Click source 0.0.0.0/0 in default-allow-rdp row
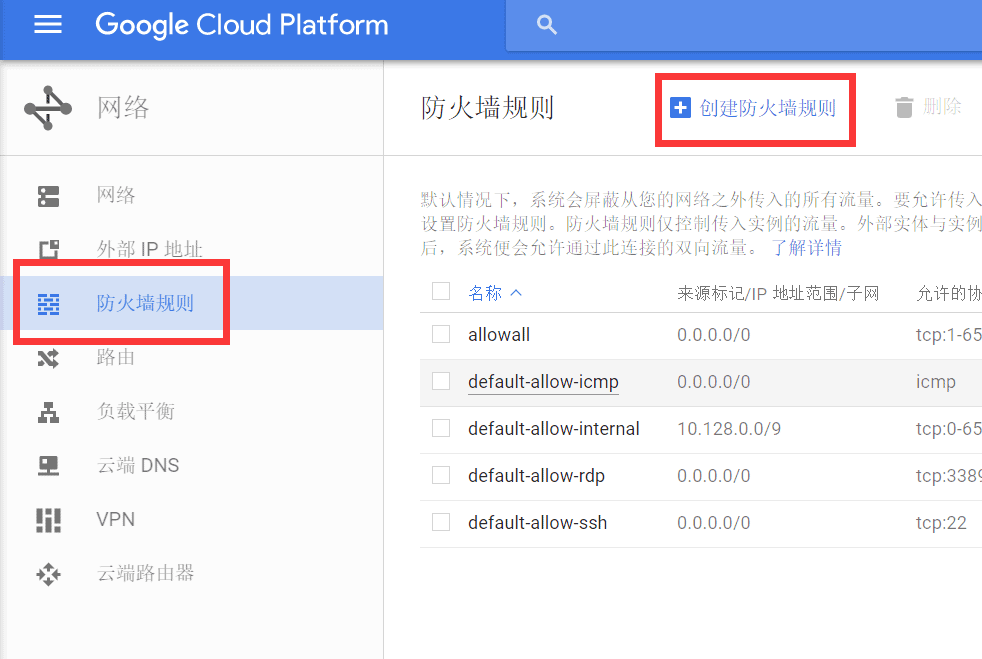 coord(713,475)
